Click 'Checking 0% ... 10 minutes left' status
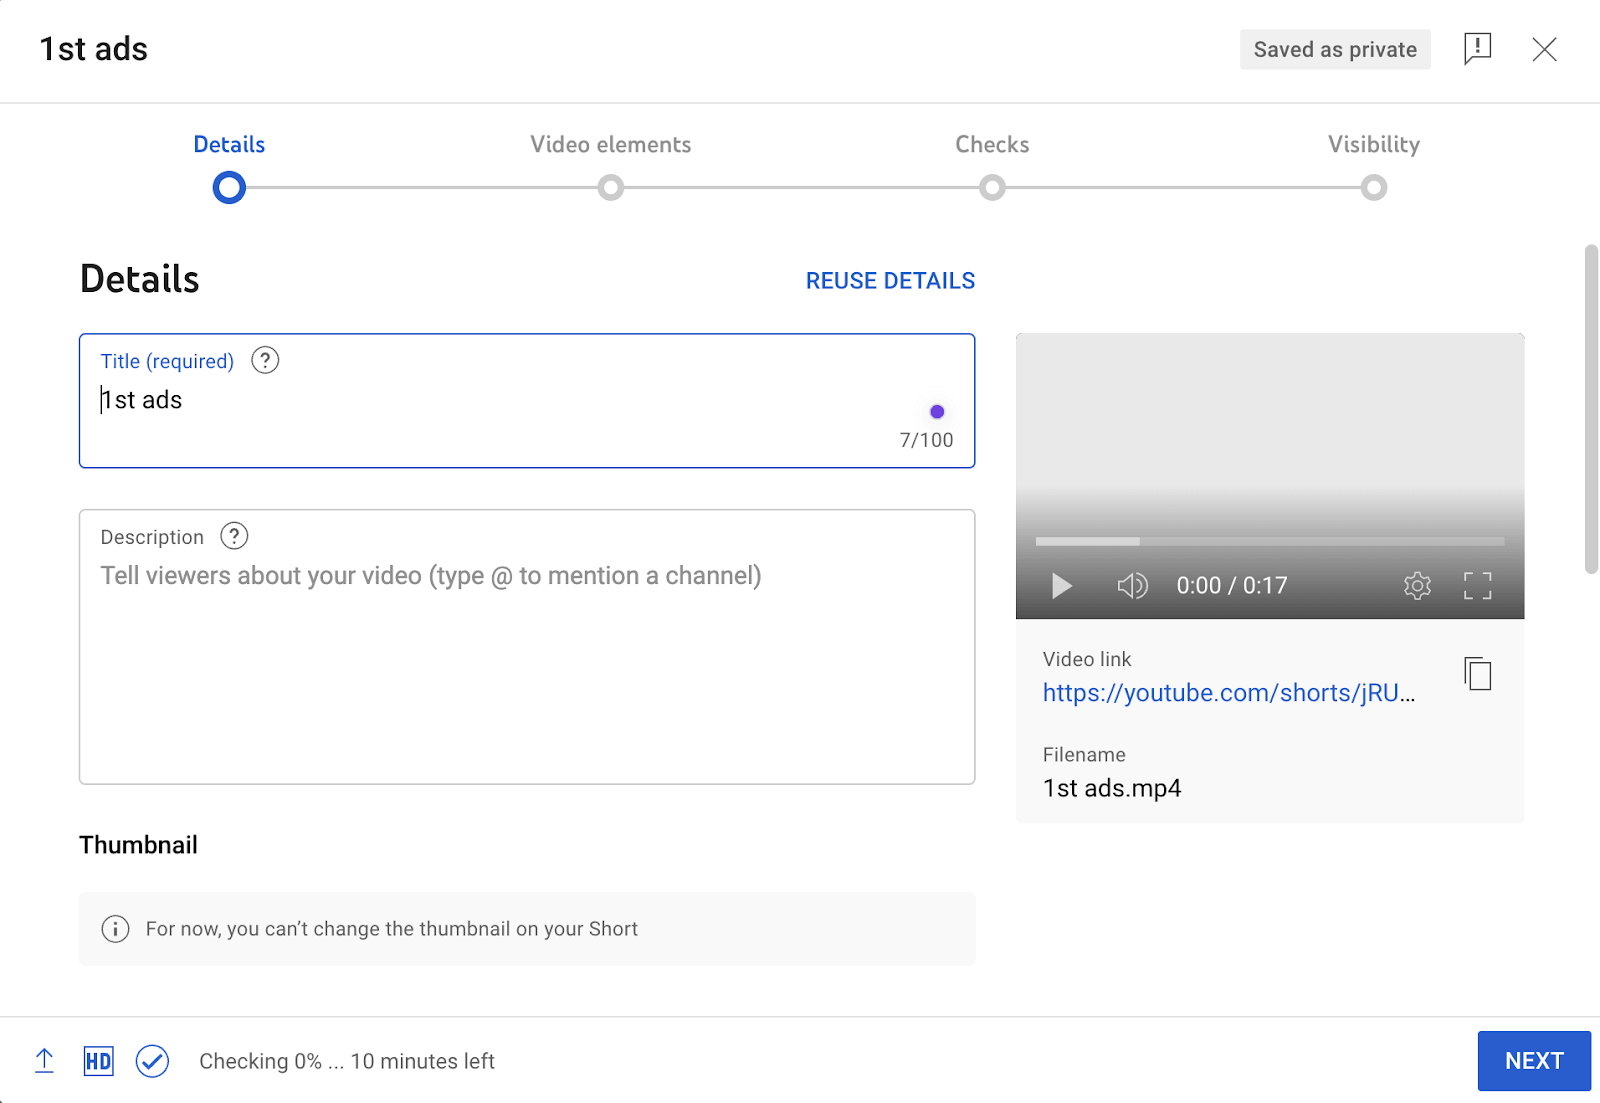Viewport: 1600px width, 1103px height. [x=347, y=1061]
